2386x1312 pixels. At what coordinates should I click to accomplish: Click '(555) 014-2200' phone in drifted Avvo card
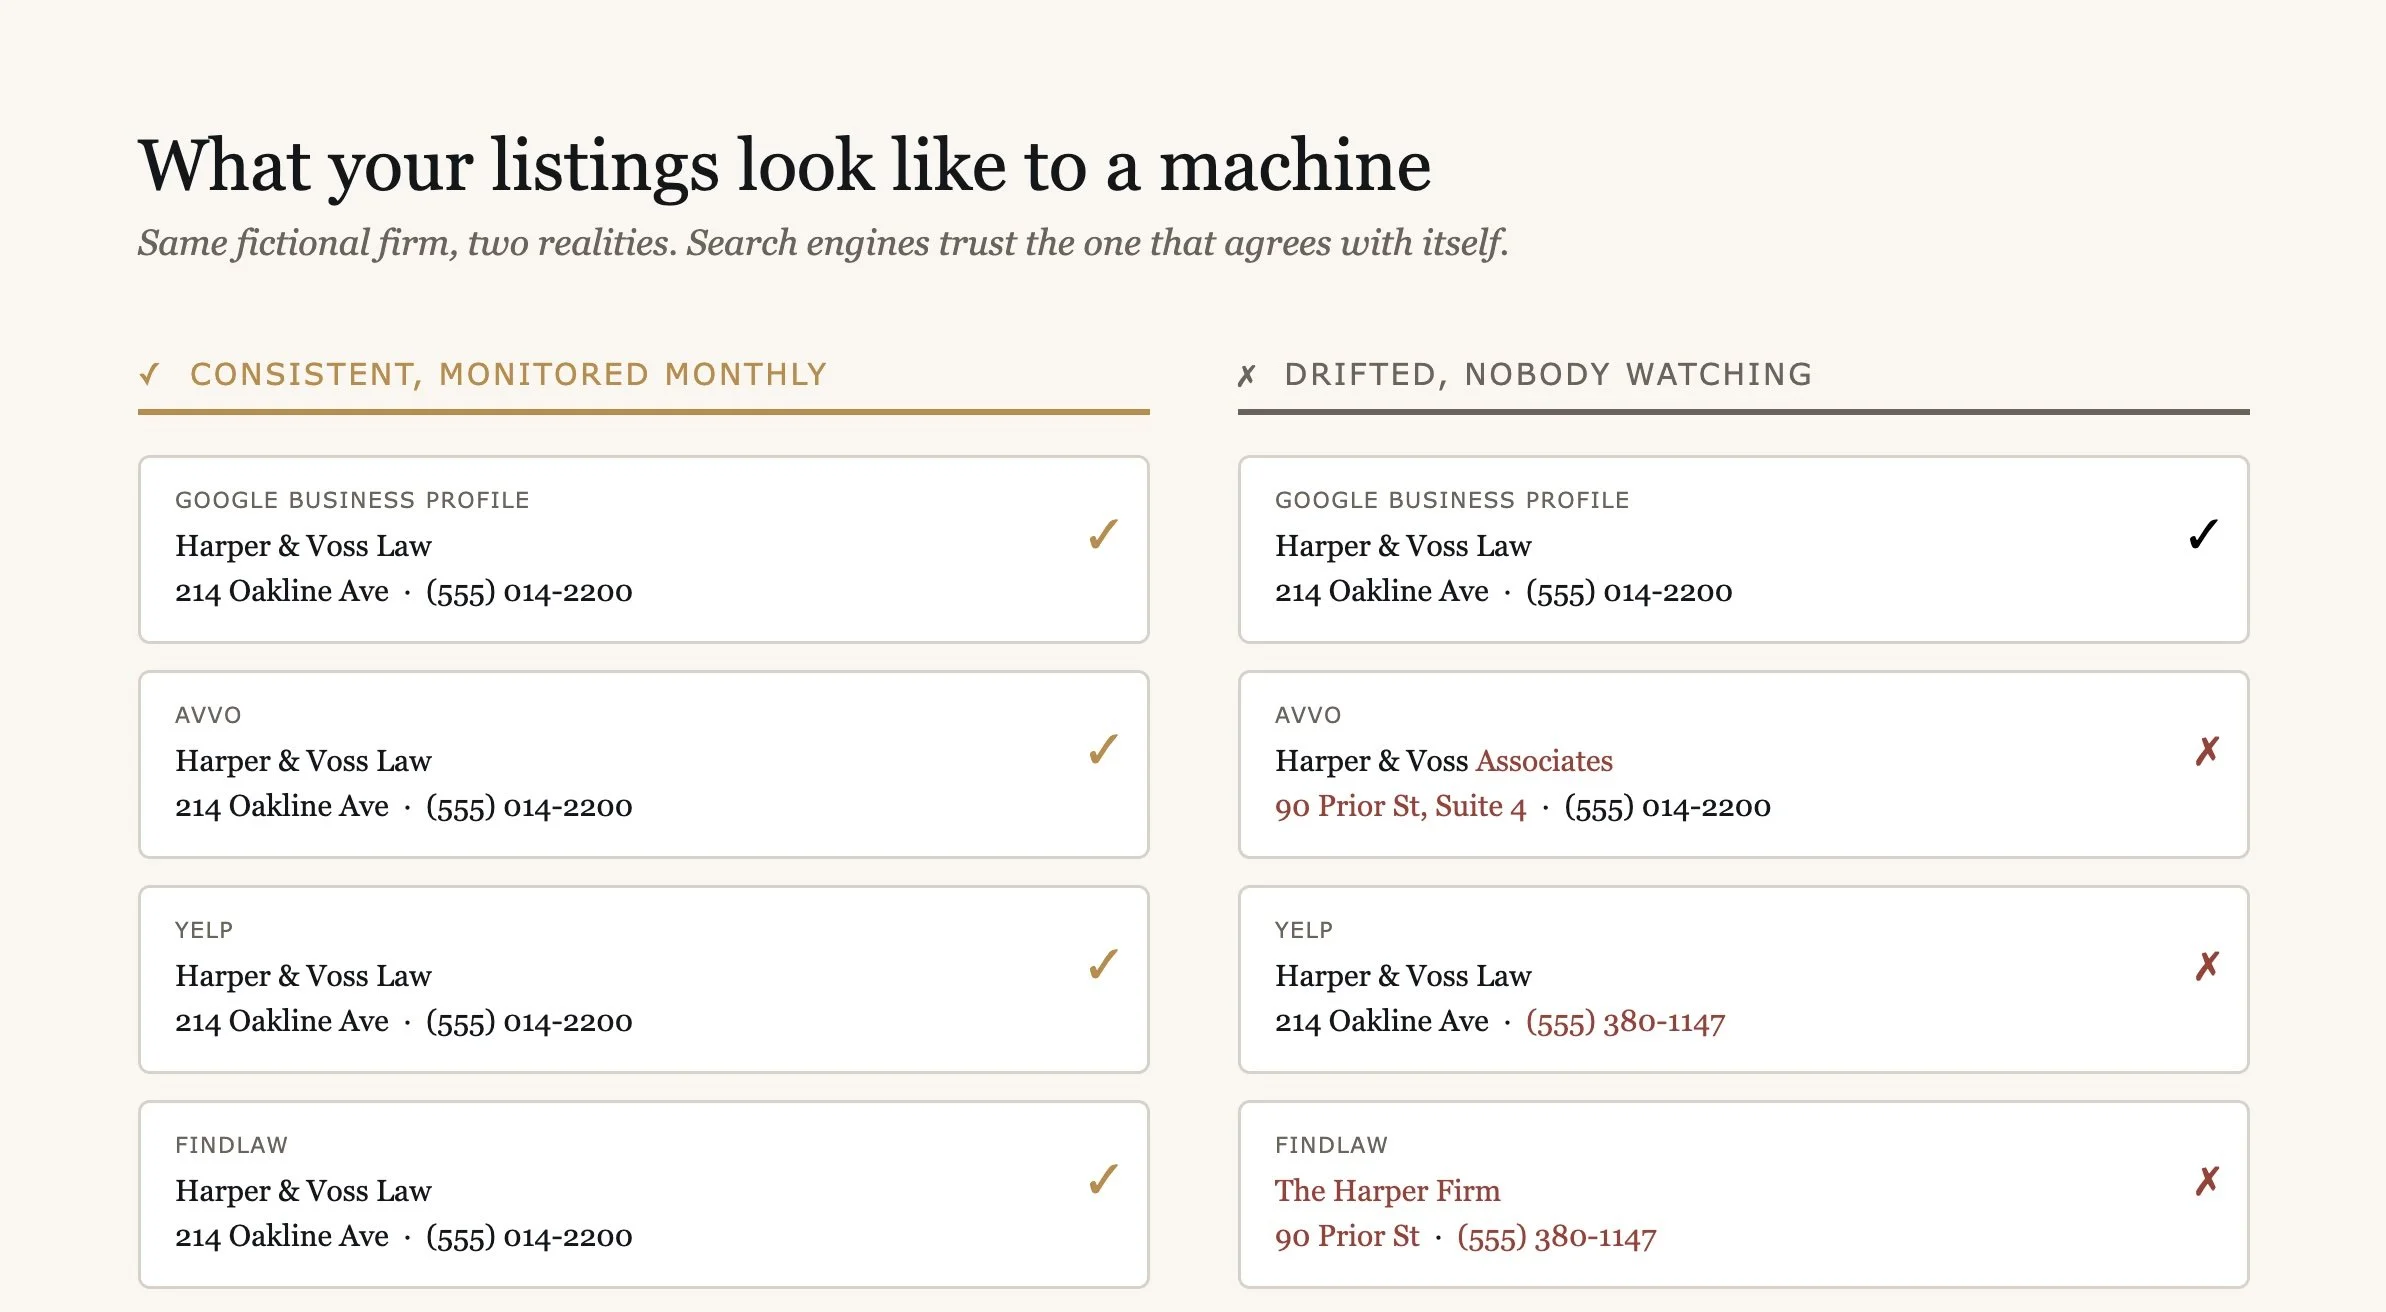(x=1667, y=806)
